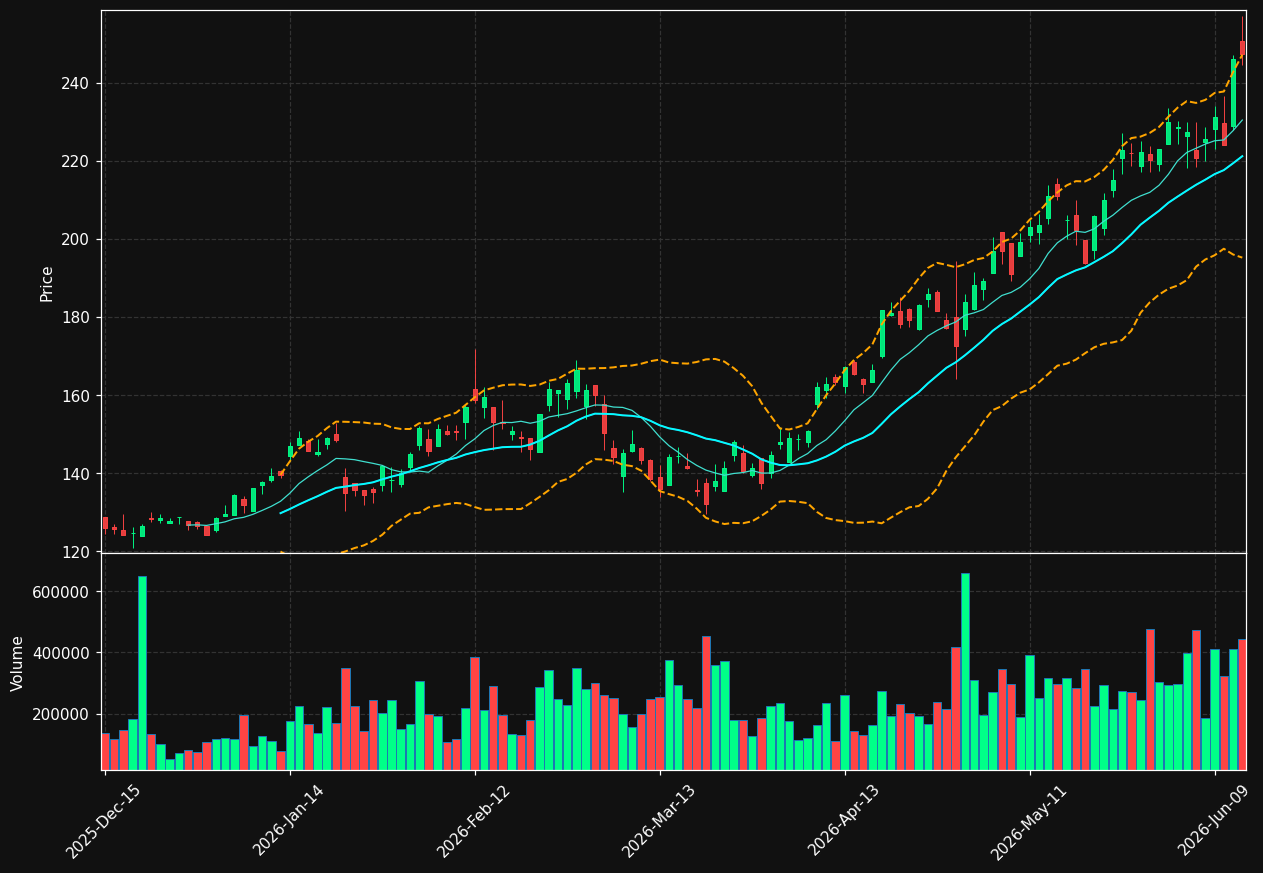Select the 220 price tick label
The height and width of the screenshot is (873, 1263).
pyautogui.click(x=76, y=162)
